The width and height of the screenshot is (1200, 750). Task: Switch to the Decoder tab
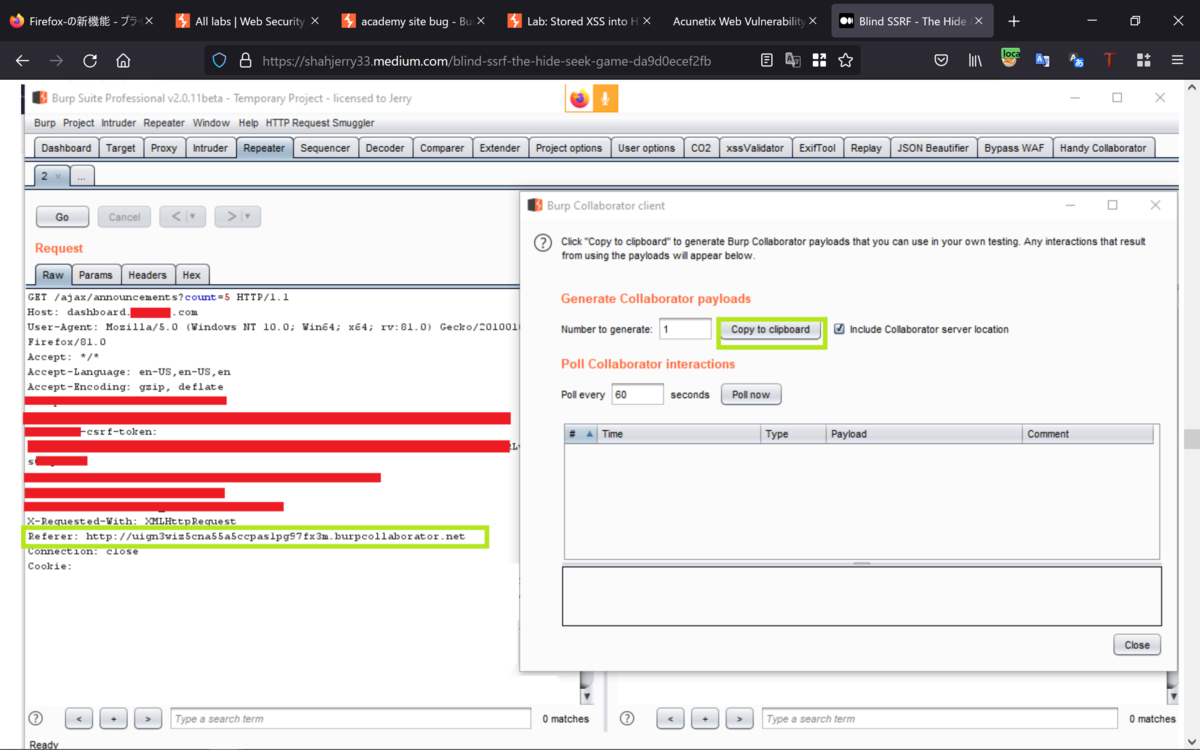point(385,148)
